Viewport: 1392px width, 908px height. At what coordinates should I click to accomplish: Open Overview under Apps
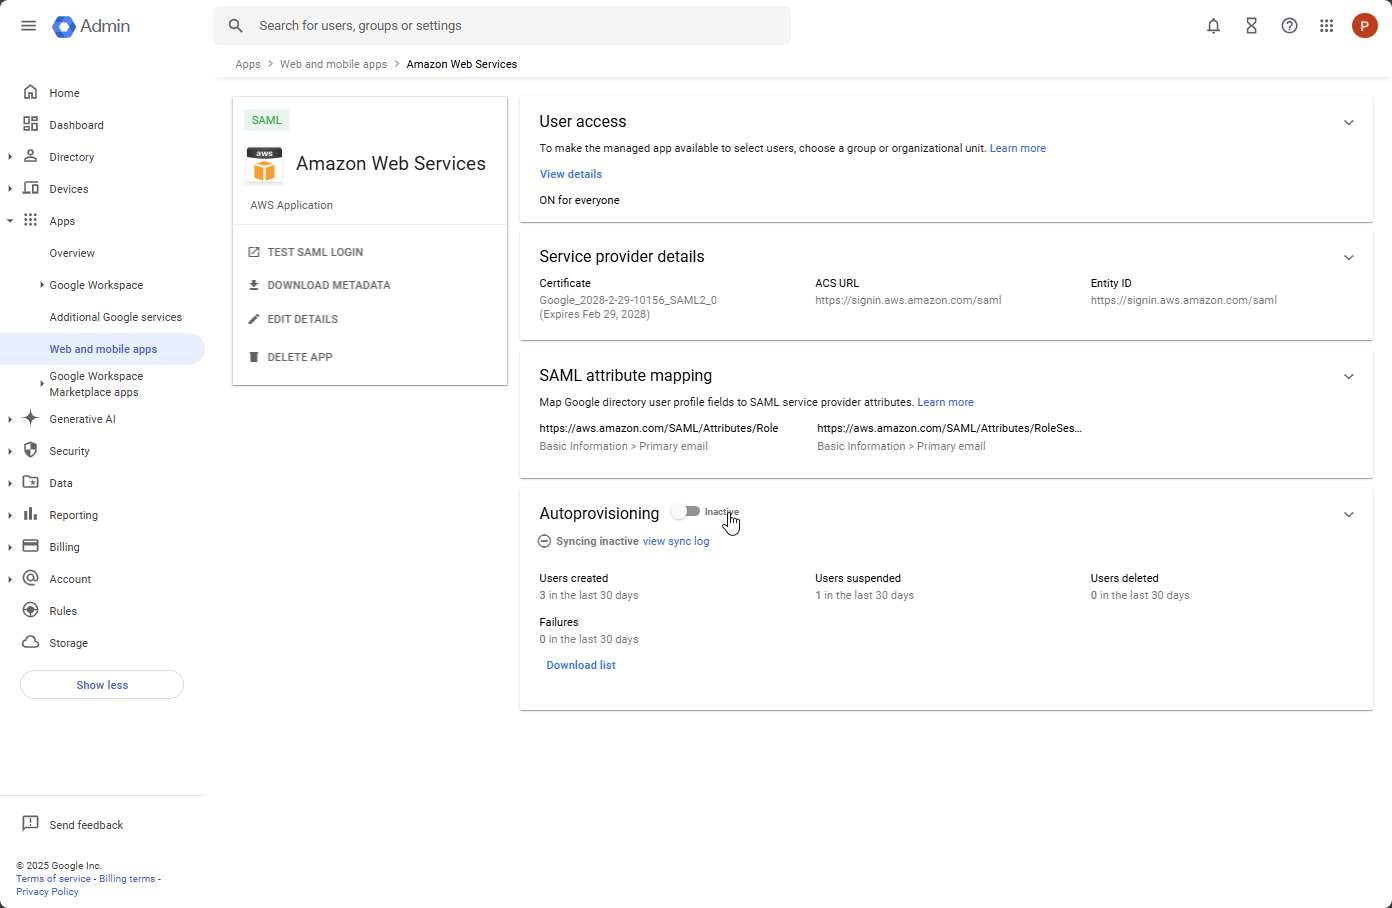[72, 253]
